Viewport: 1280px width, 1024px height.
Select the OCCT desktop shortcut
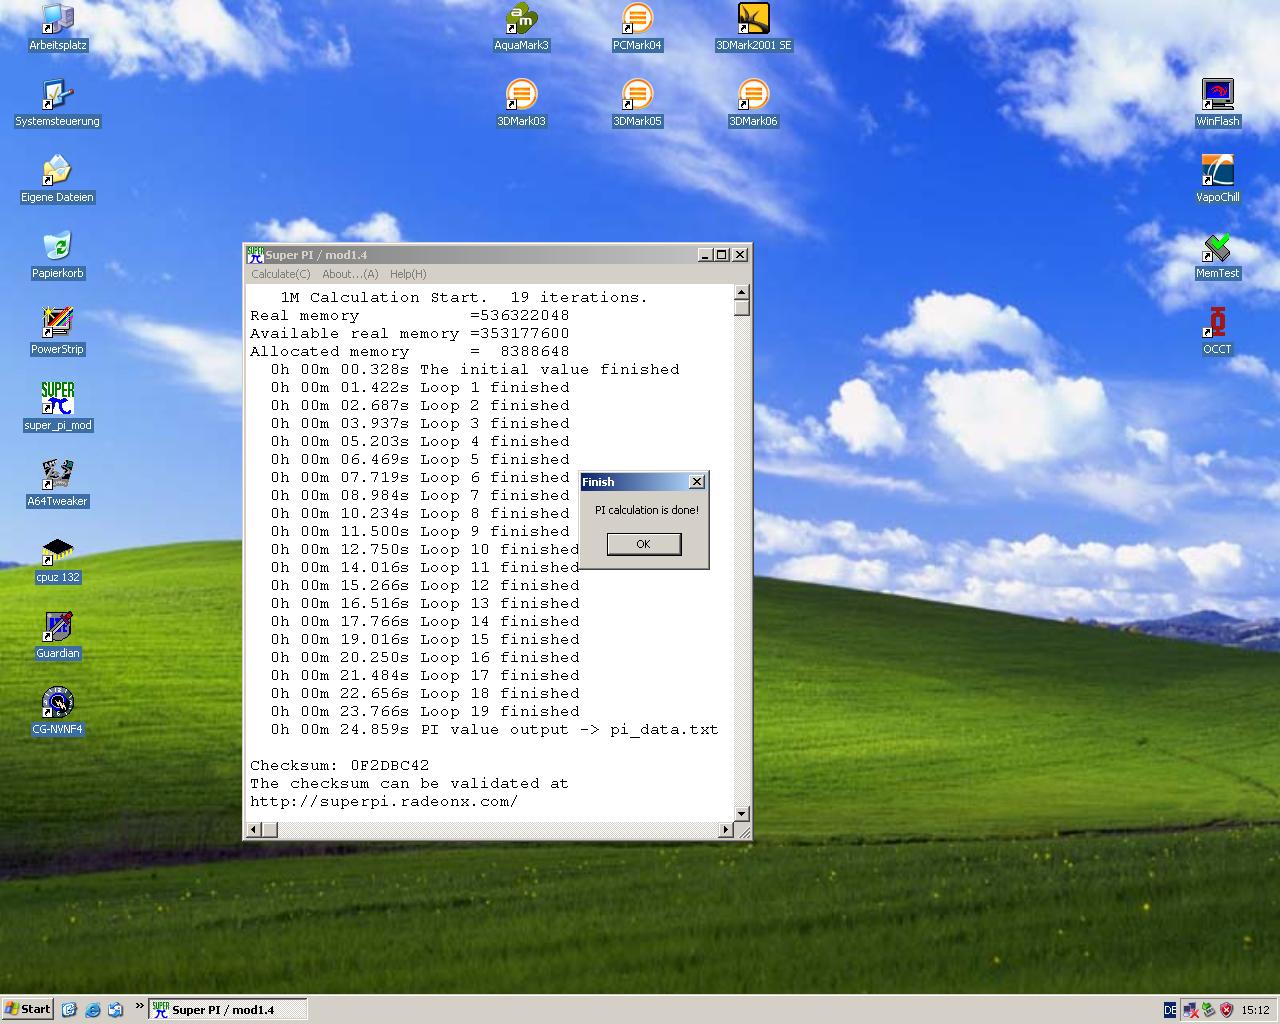[x=1217, y=323]
